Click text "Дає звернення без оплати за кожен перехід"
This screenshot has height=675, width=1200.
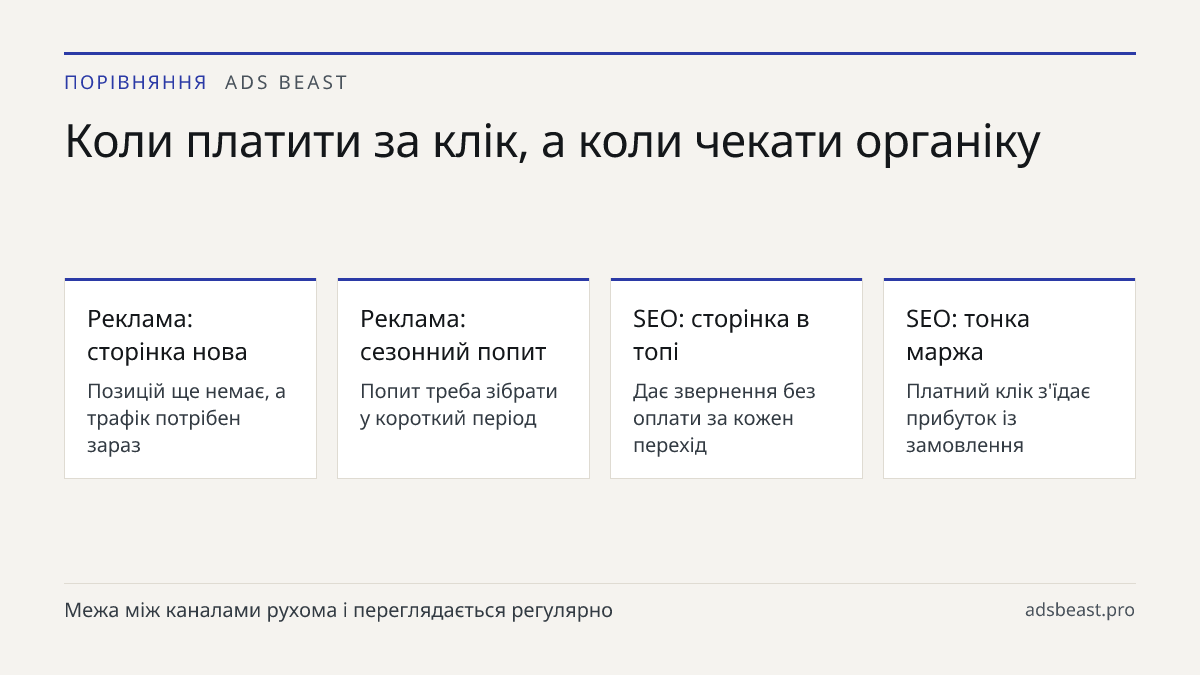click(724, 418)
